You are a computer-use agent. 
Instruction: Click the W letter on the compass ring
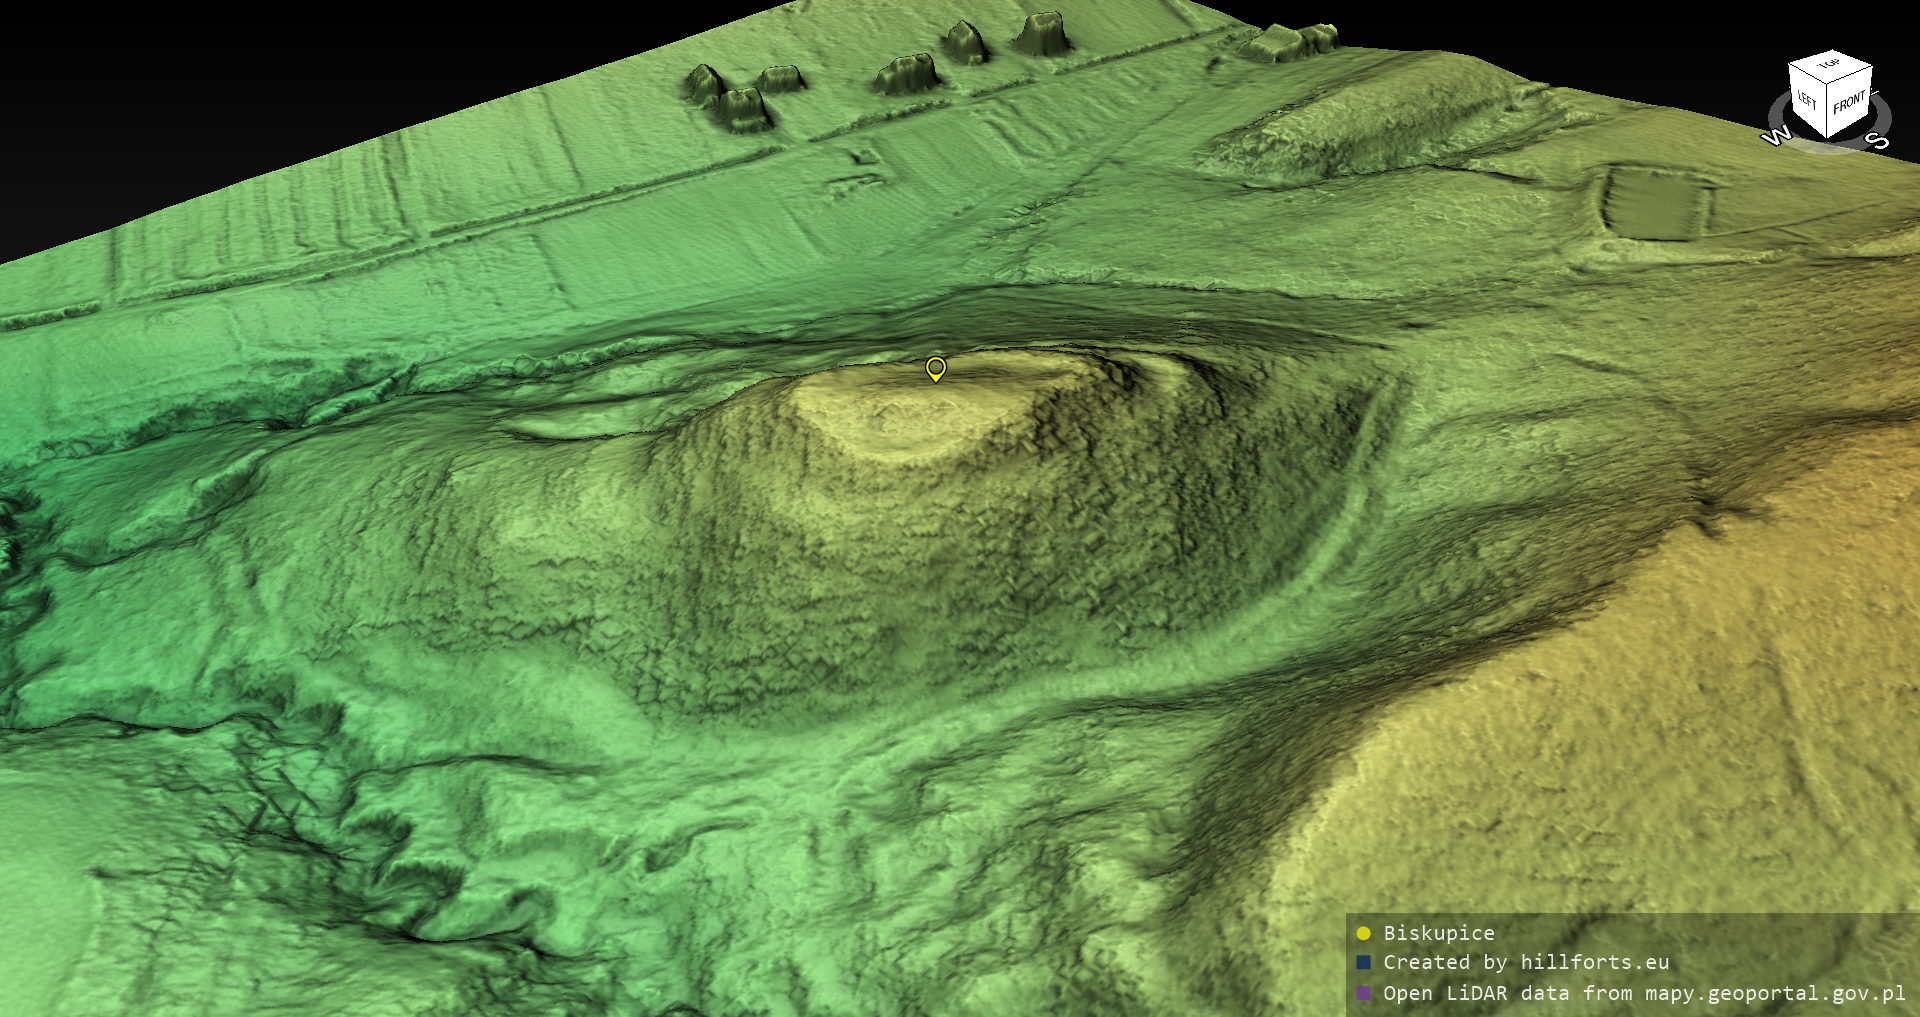click(1776, 137)
